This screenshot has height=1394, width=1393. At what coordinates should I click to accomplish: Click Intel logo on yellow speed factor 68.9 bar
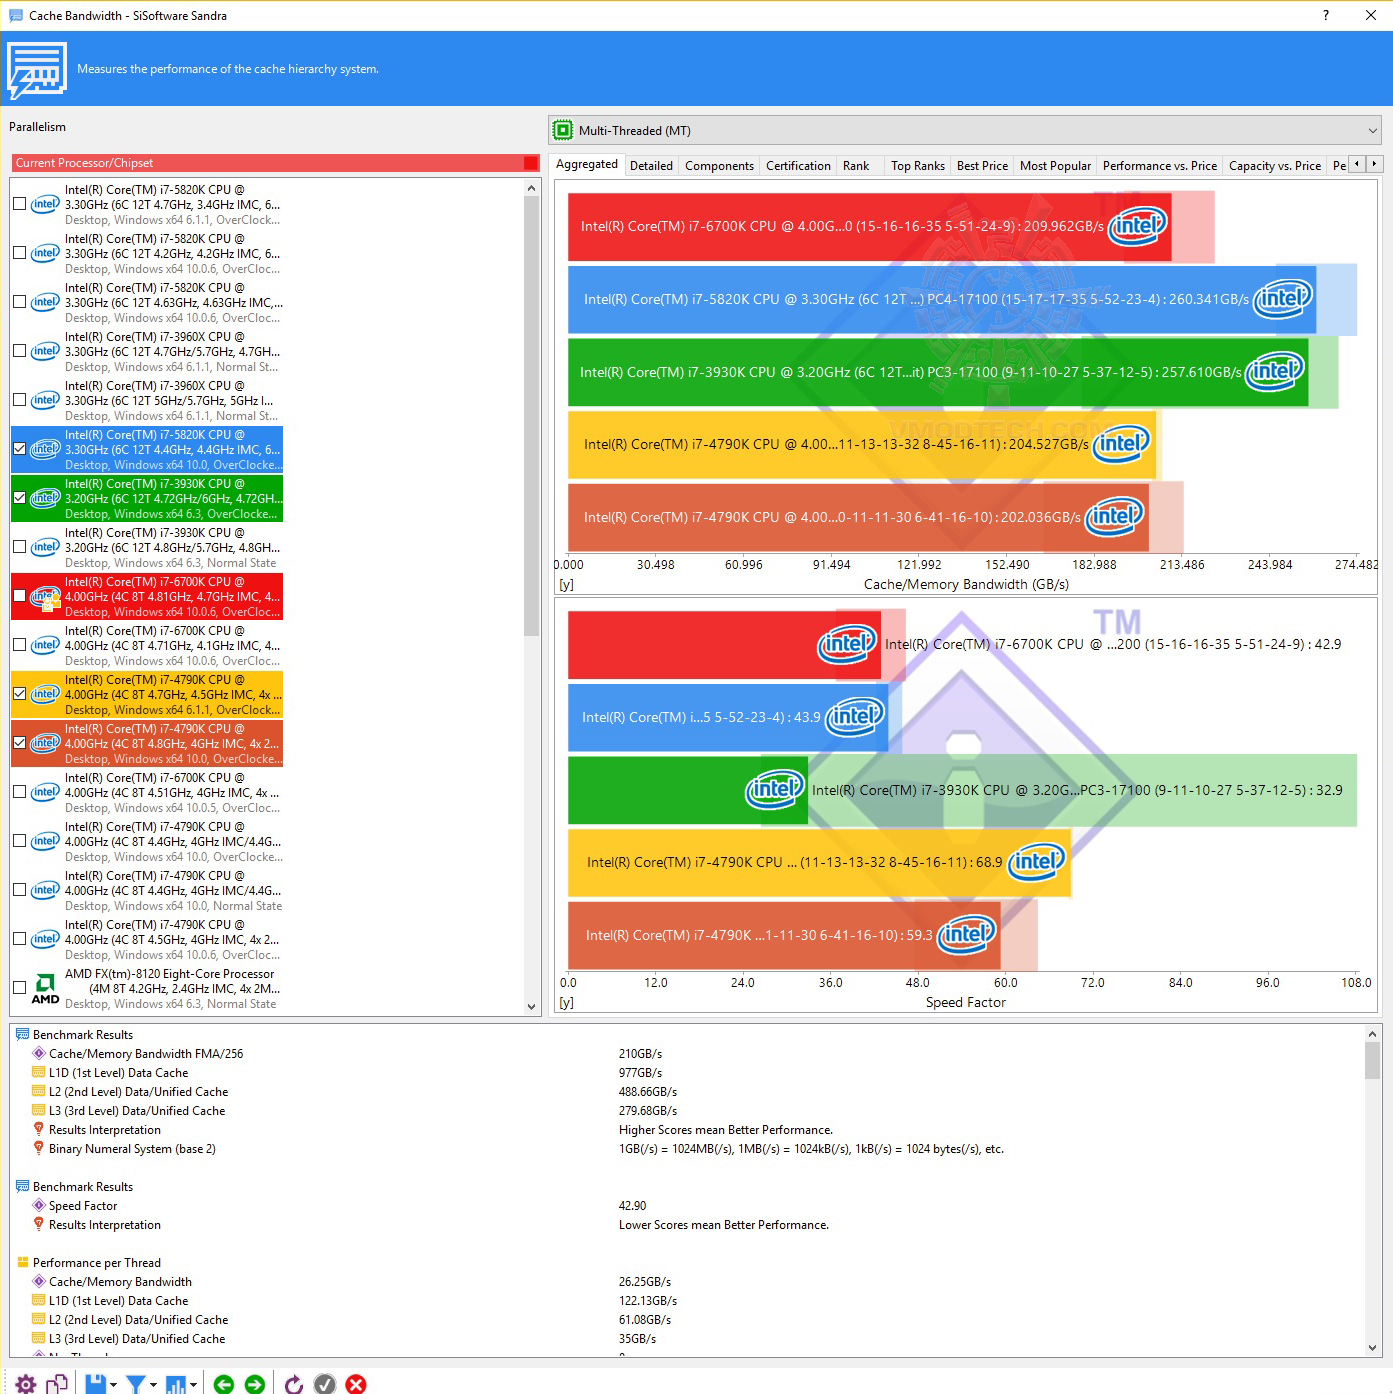coord(1037,861)
